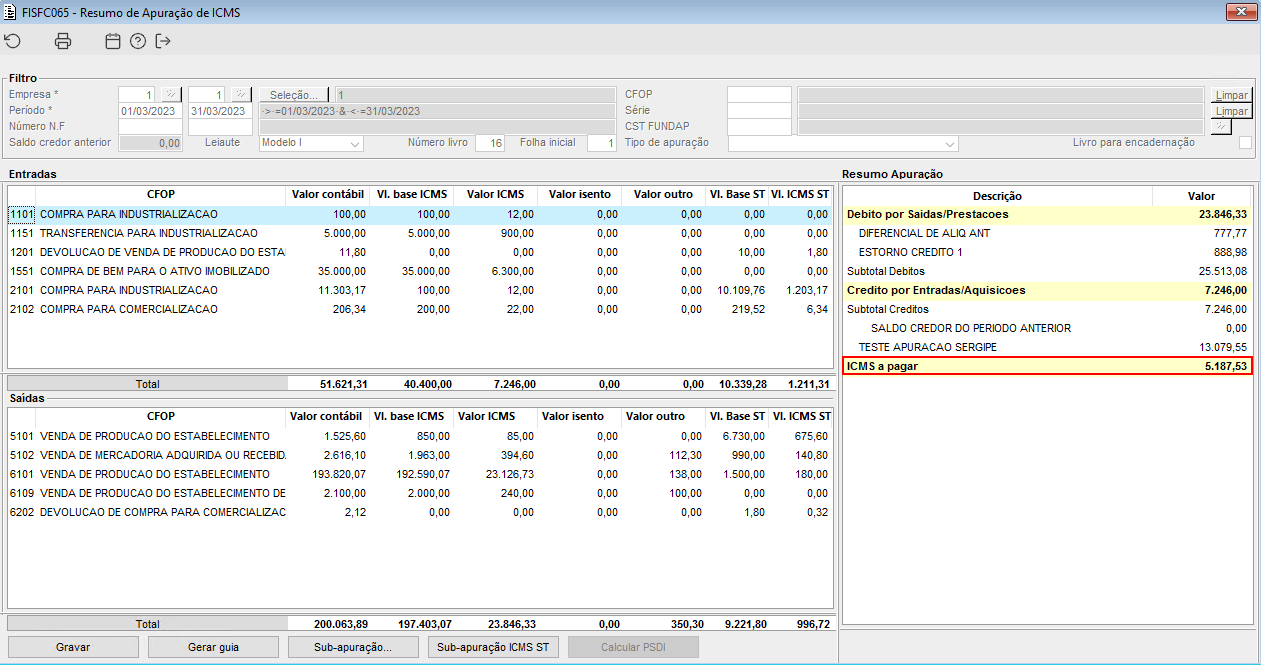Click the CST FUNDAP lookup button
1261x665 pixels.
tap(1221, 127)
